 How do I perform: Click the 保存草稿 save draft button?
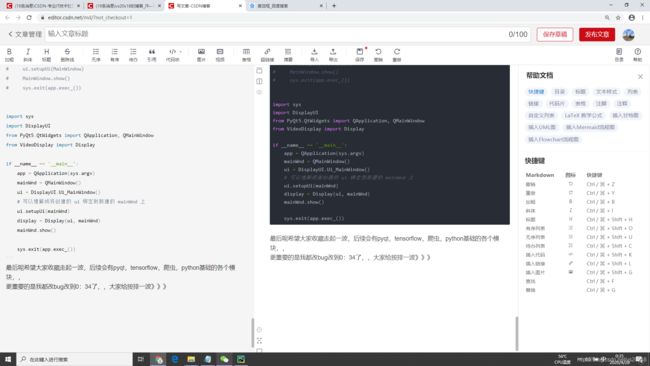click(x=555, y=34)
